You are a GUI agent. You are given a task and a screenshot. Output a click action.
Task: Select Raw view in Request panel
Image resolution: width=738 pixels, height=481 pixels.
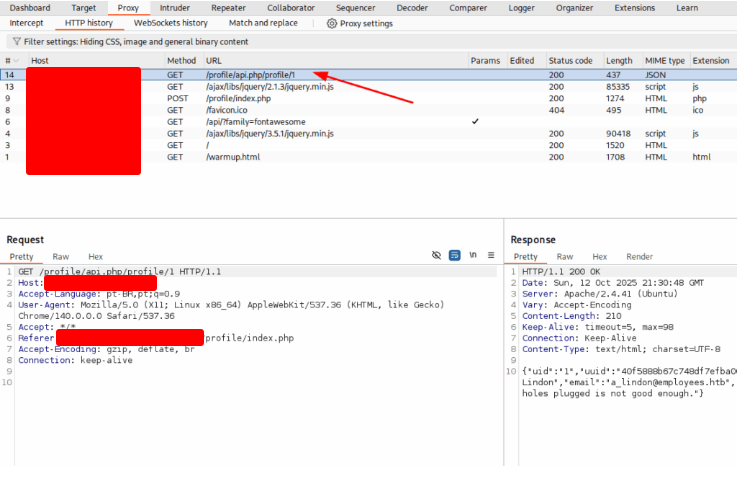62,257
